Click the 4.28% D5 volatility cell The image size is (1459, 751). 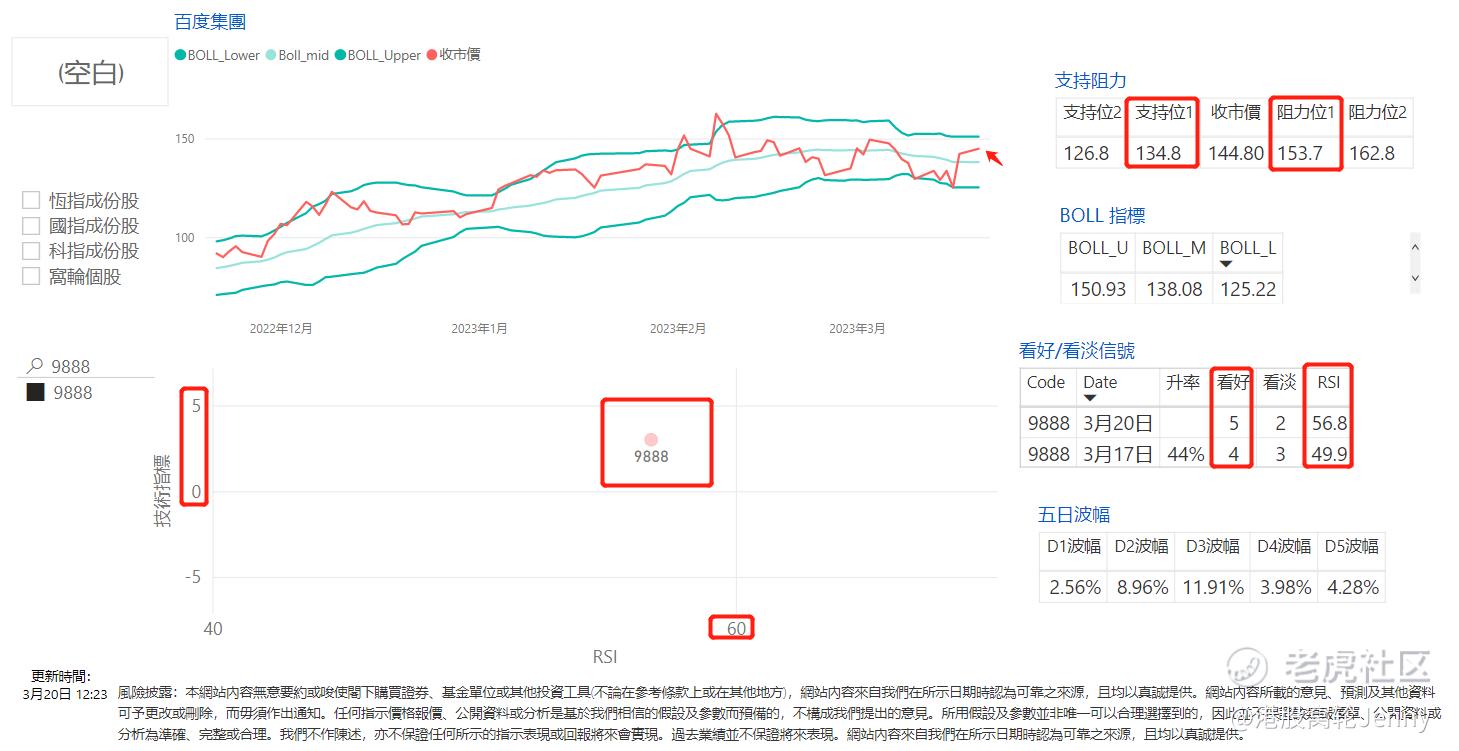[1353, 587]
